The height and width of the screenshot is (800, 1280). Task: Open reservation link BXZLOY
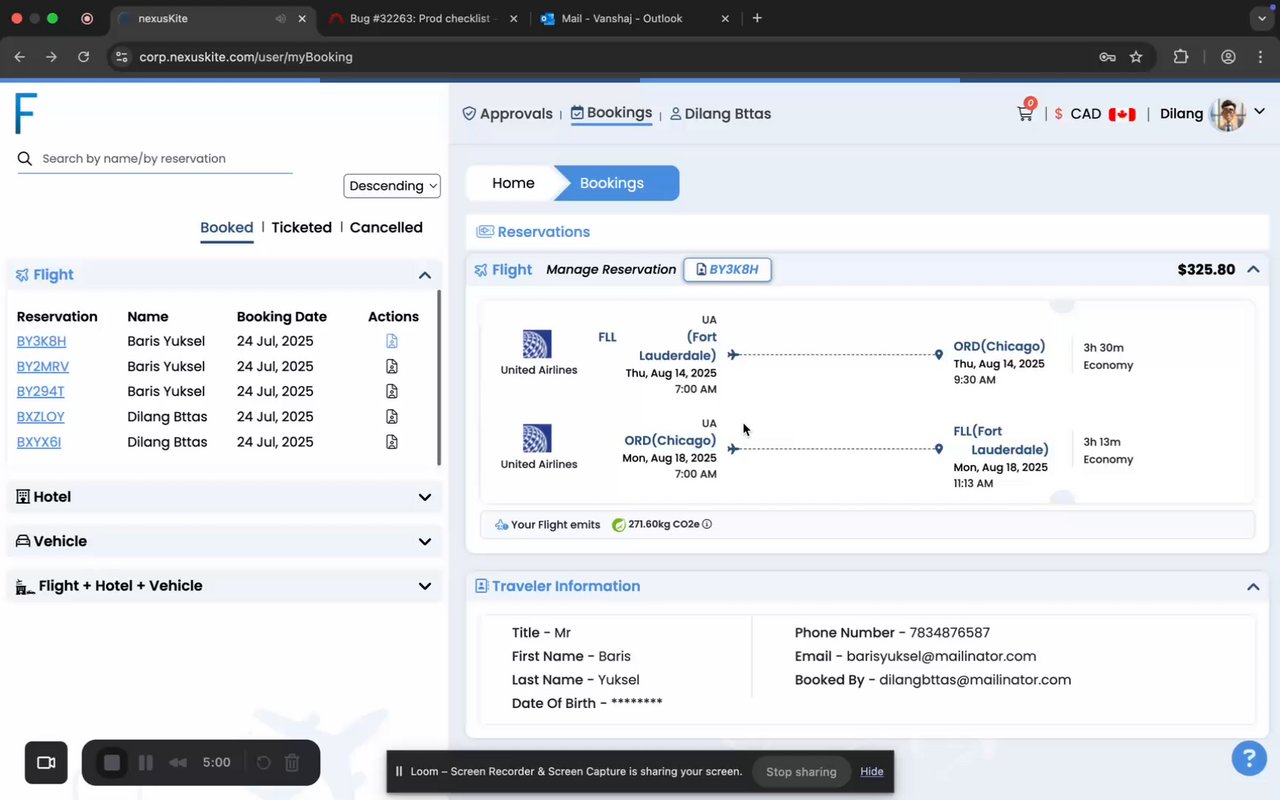click(40, 416)
